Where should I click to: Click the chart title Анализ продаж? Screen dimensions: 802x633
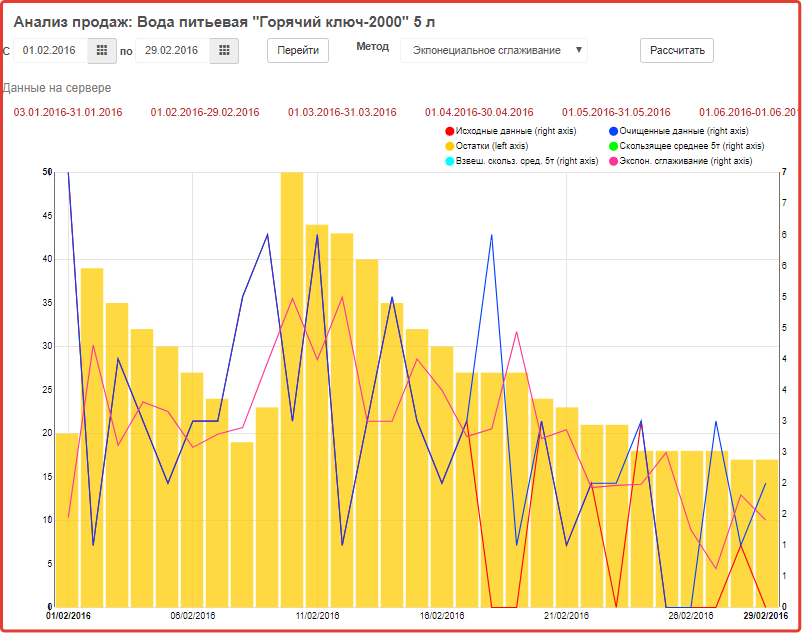tap(224, 22)
